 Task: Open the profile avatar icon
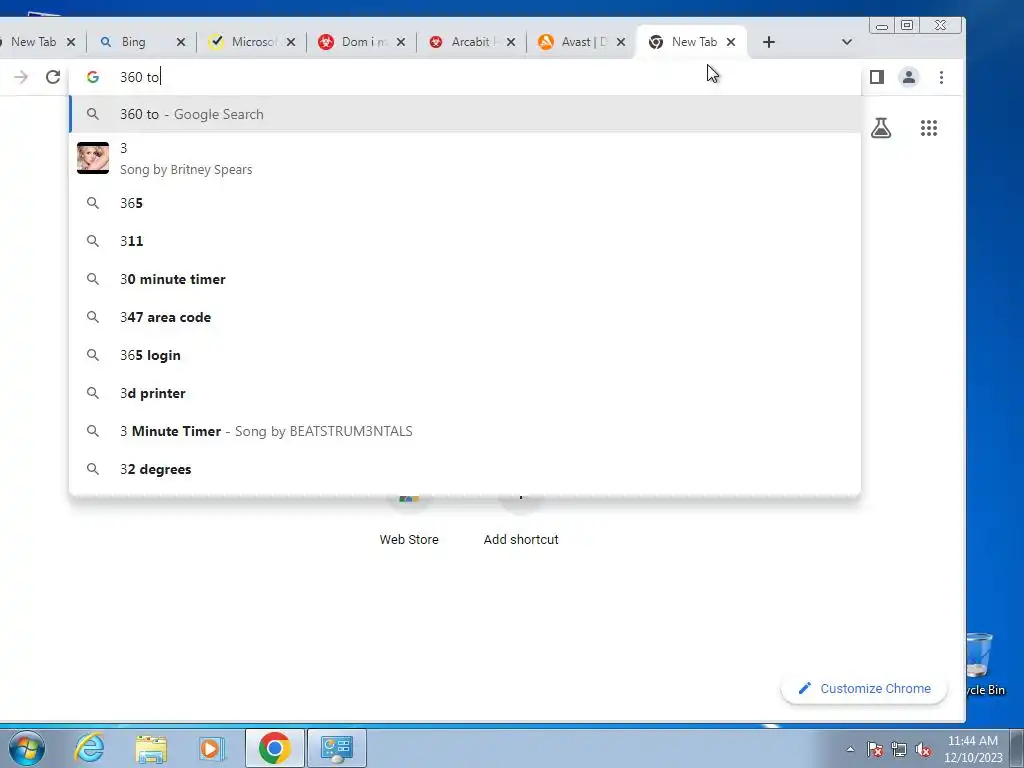(908, 77)
